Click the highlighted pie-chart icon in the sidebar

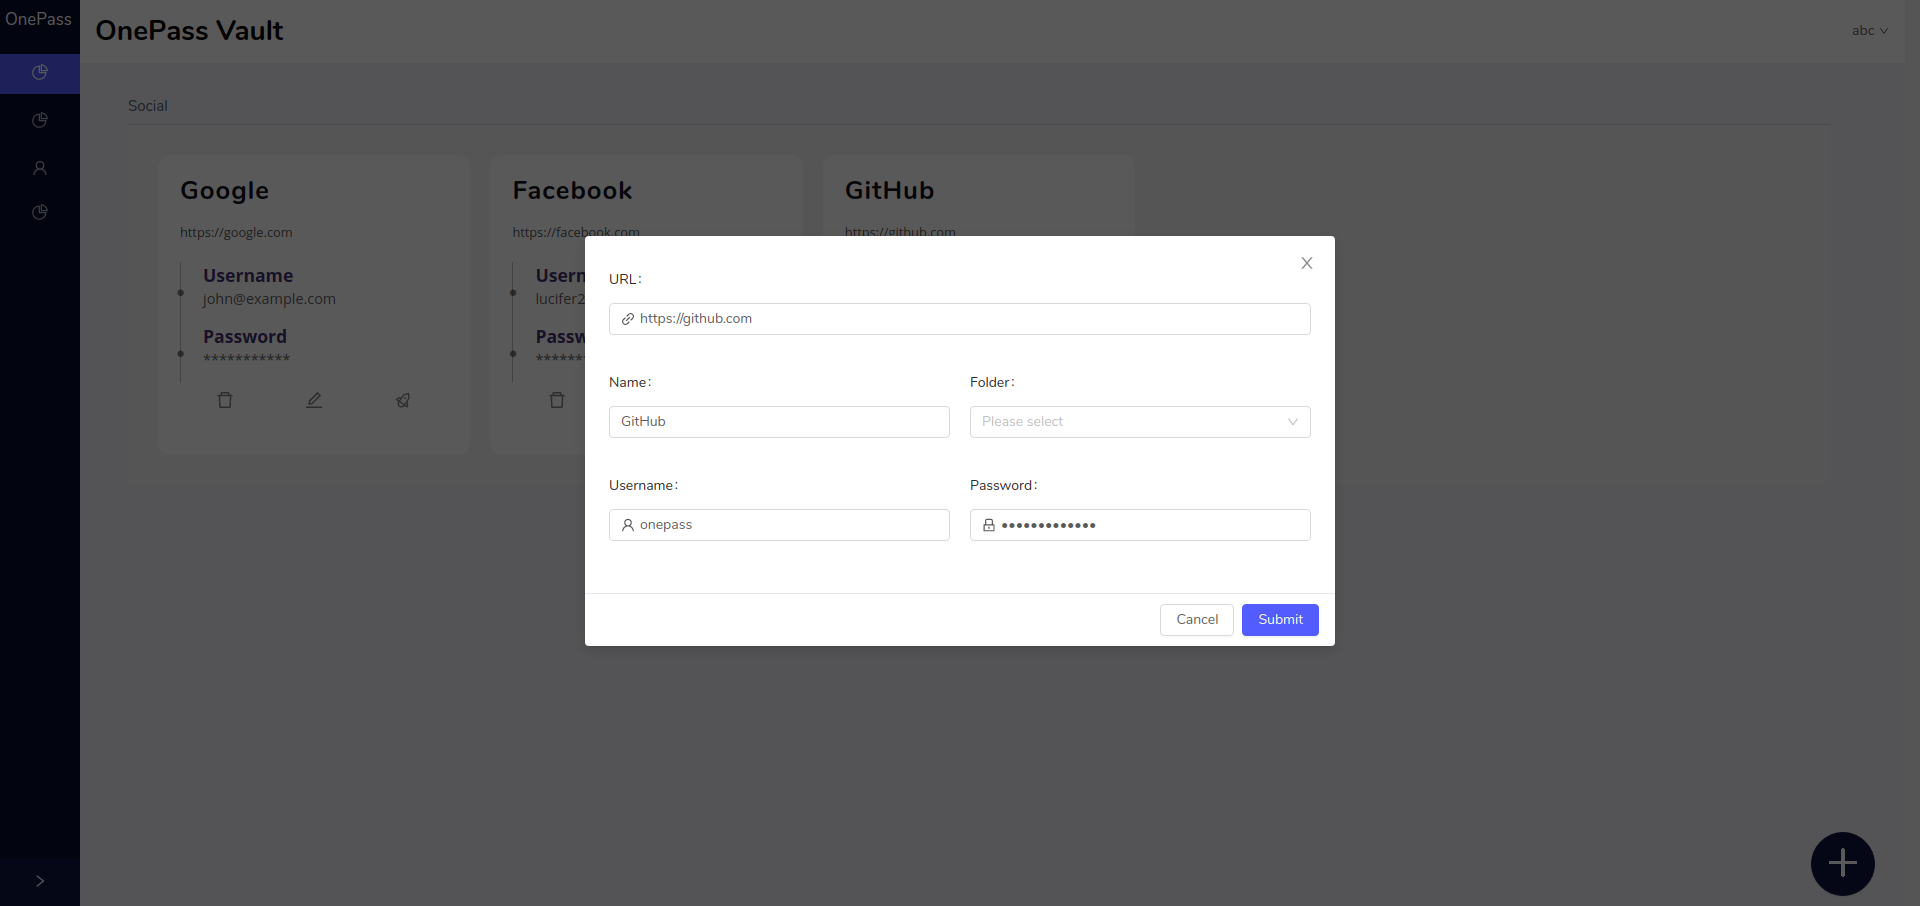(x=40, y=73)
